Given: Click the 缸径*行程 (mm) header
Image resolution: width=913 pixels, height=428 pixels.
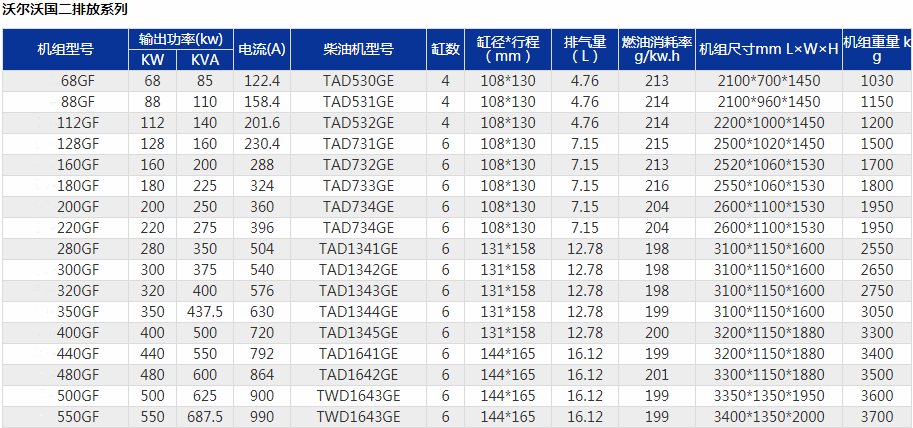Looking at the screenshot, I should pyautogui.click(x=508, y=49).
